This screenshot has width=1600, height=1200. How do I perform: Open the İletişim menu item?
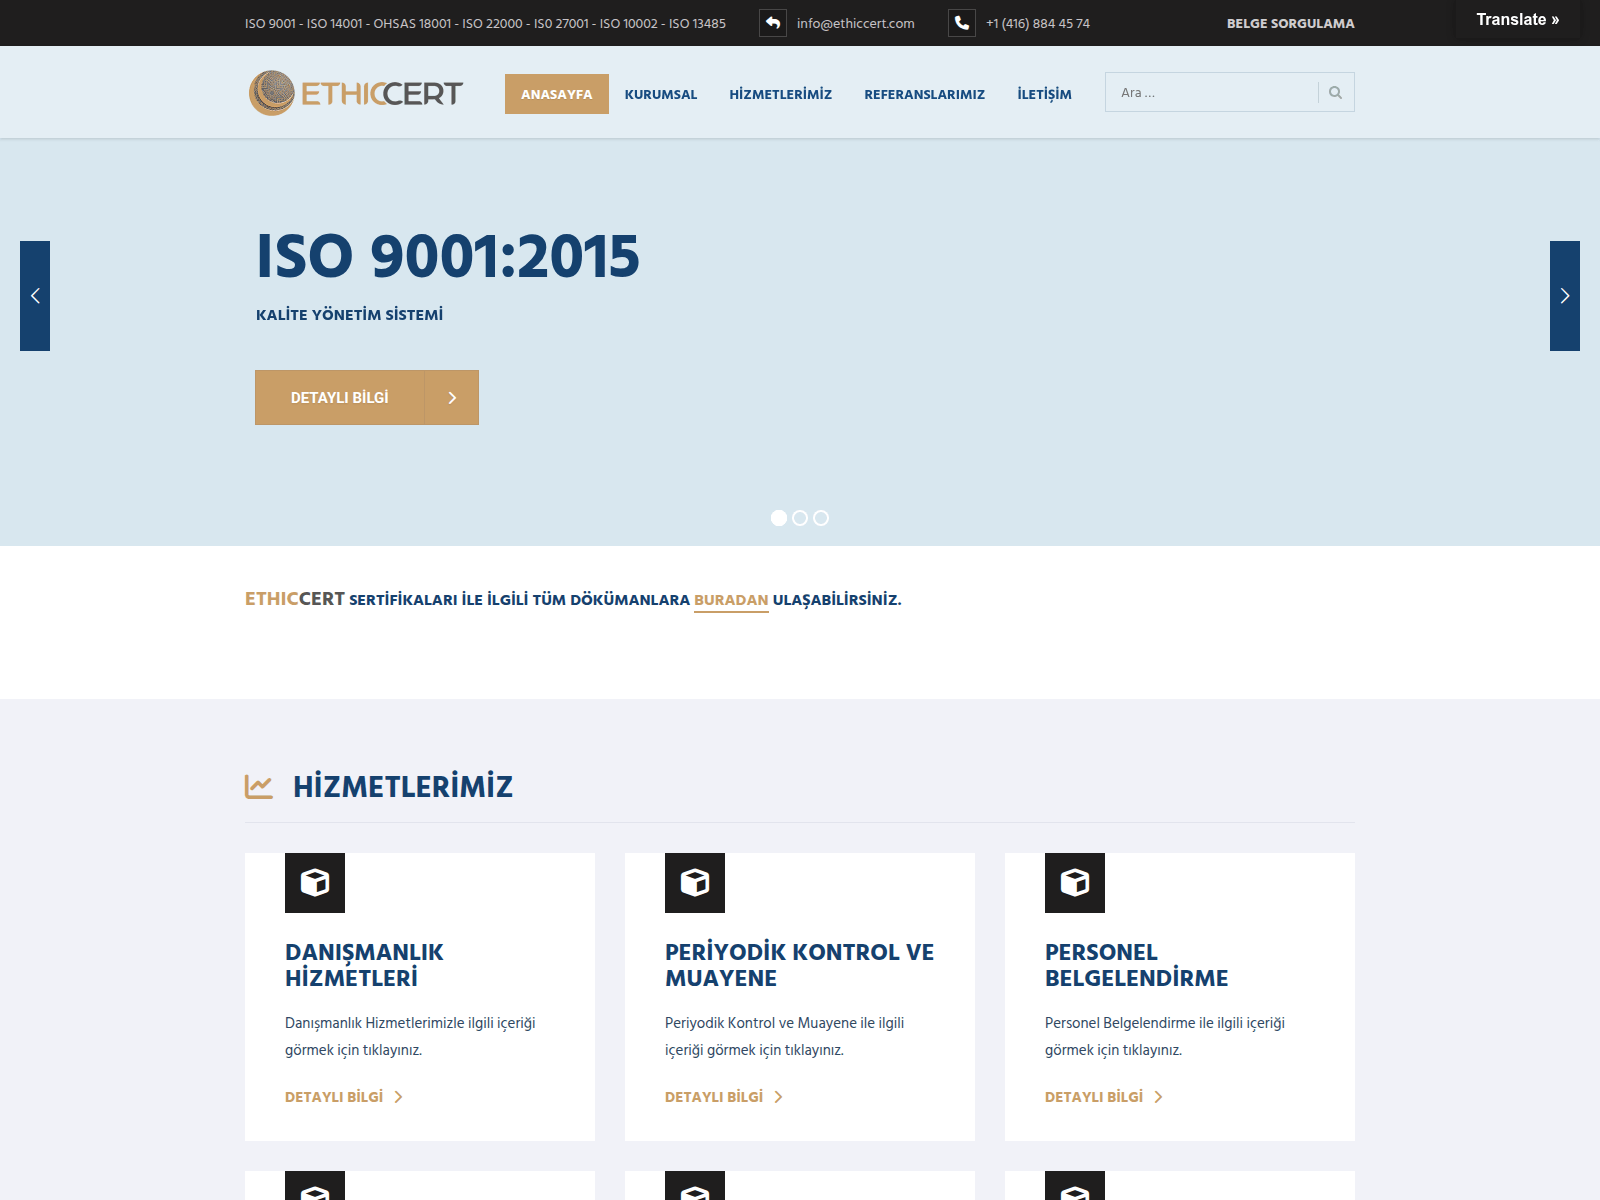(x=1044, y=94)
